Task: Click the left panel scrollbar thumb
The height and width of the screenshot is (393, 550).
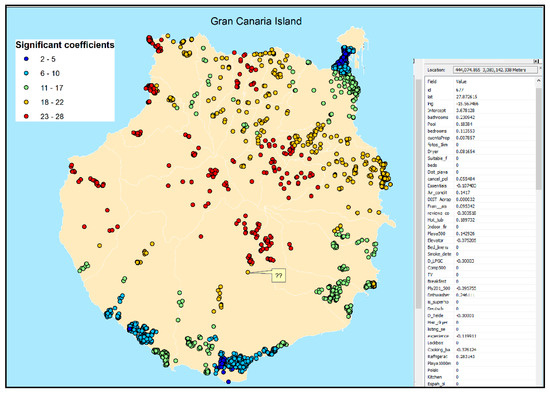Action: 418,193
